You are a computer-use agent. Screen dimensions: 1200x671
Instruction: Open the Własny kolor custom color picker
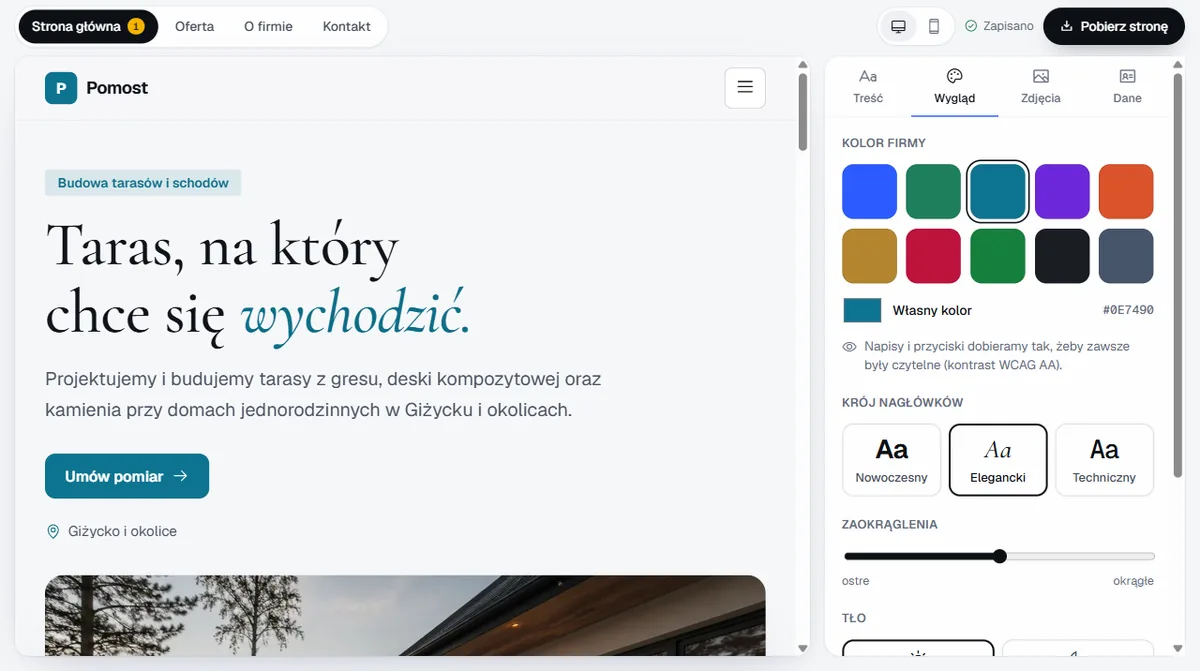point(862,310)
